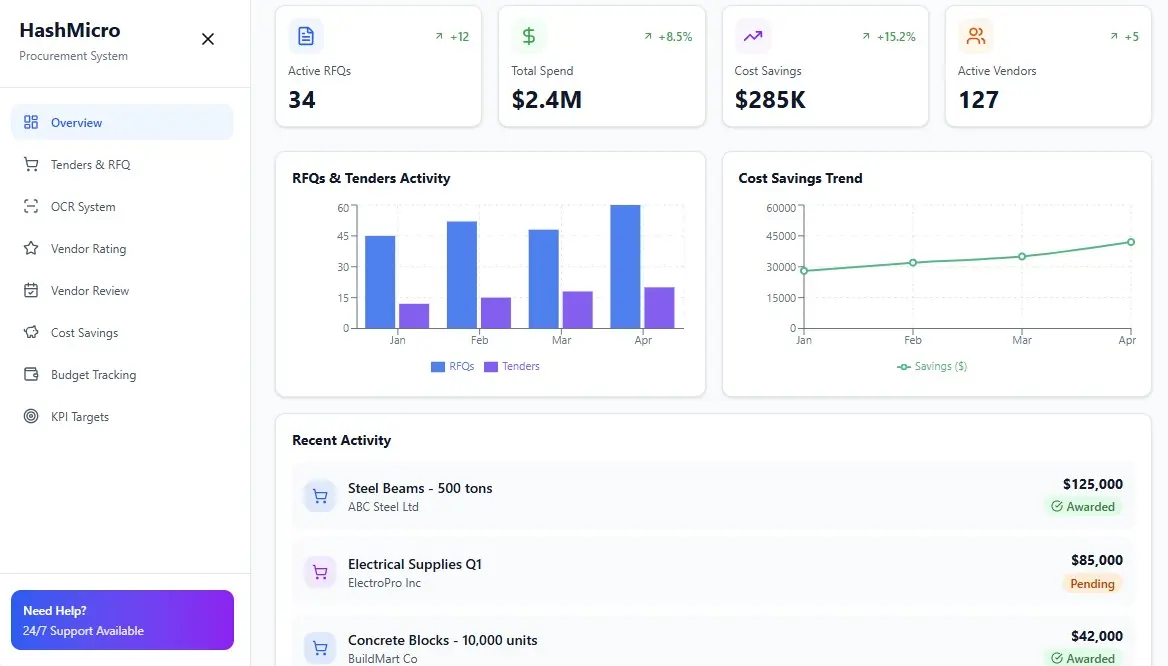Click the Pending status badge on Electrical Supplies
Image resolution: width=1168 pixels, height=666 pixels.
click(x=1093, y=583)
